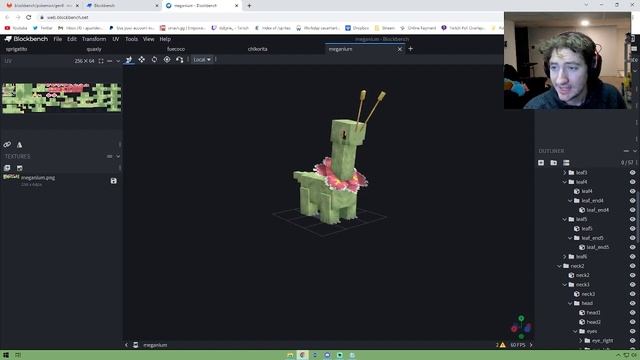Click the Youtube bookmark
The width and height of the screenshot is (640, 360).
tap(16, 28)
